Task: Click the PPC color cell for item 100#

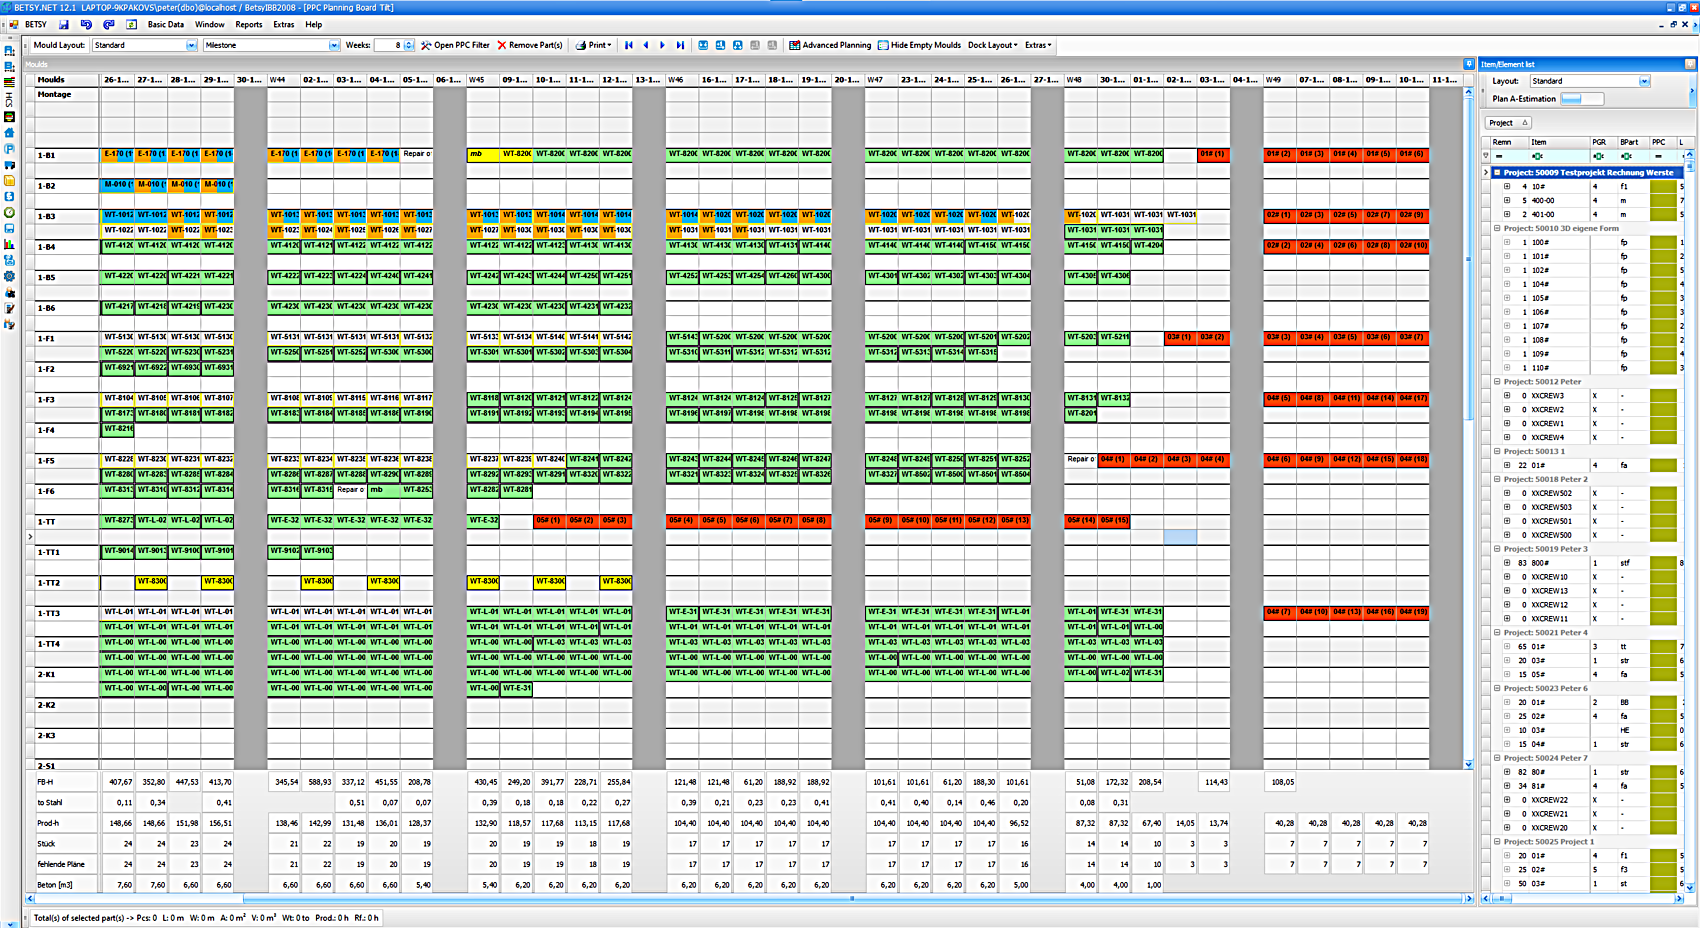Action: pos(1663,242)
